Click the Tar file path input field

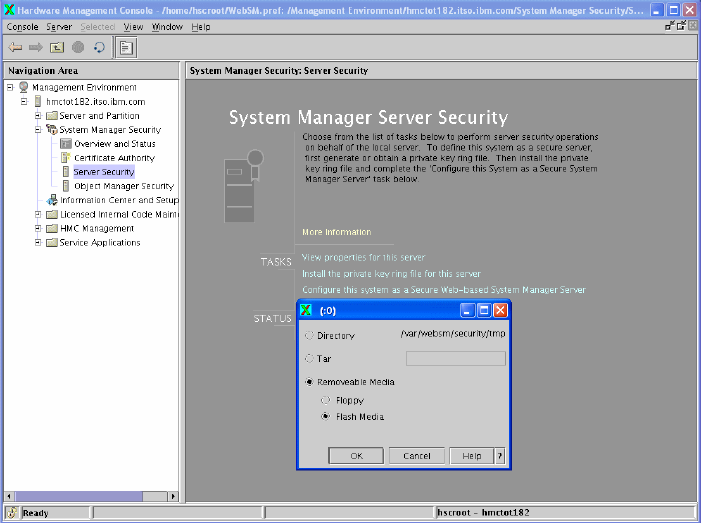point(456,359)
